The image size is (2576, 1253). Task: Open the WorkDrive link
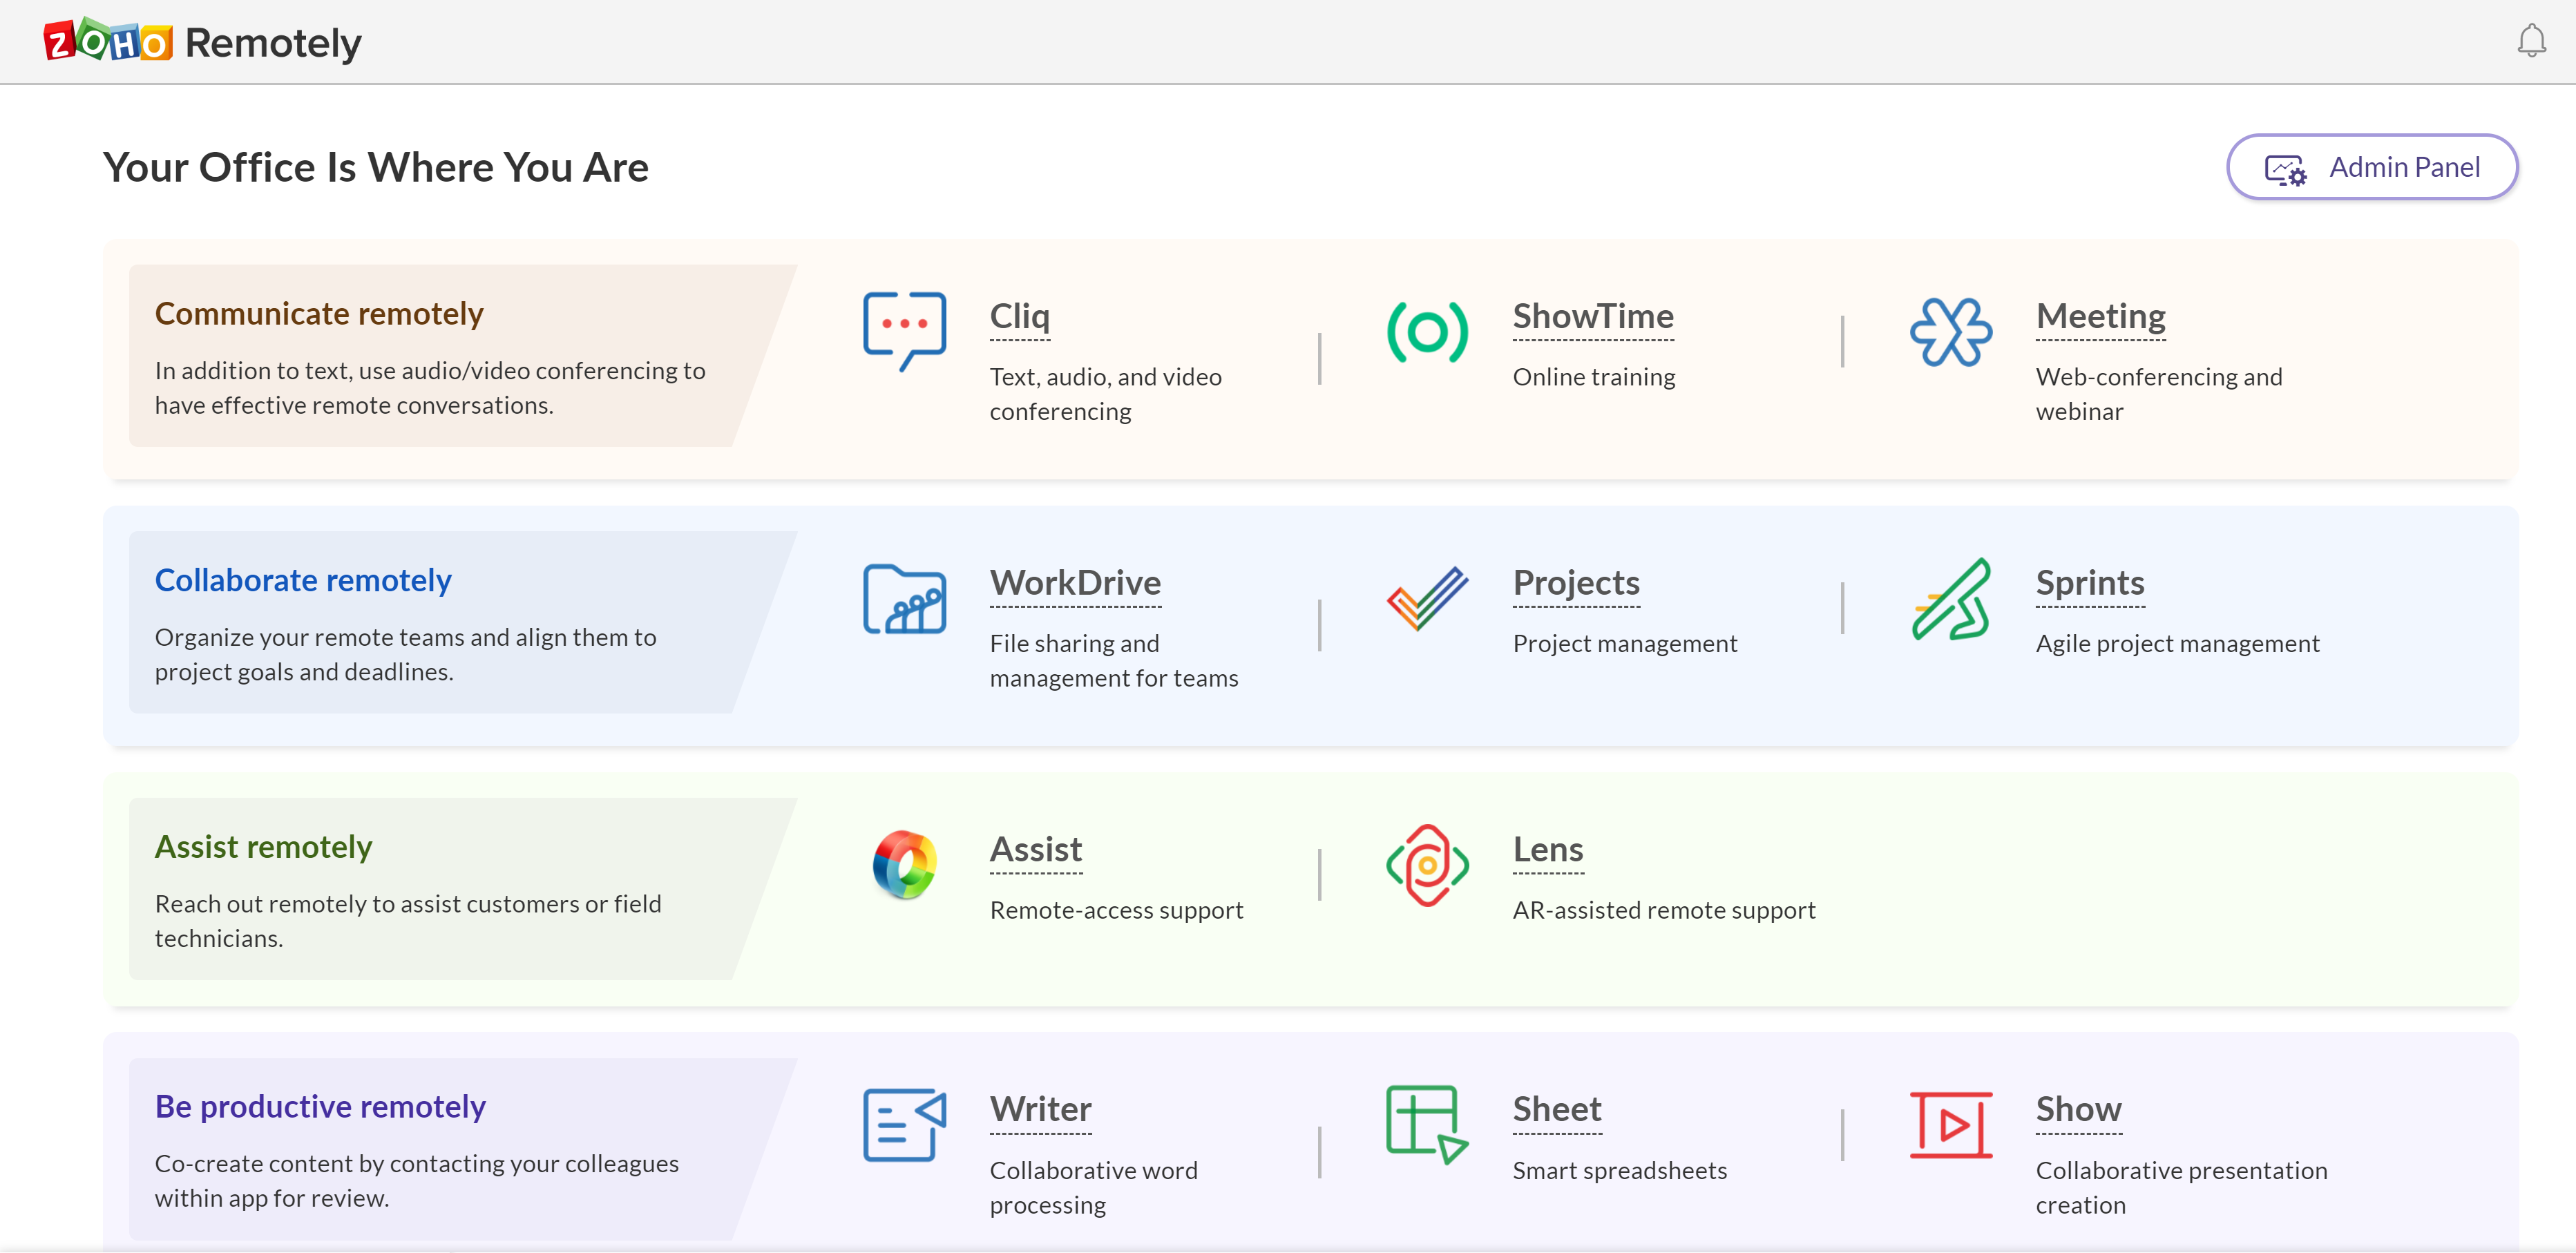tap(1075, 583)
